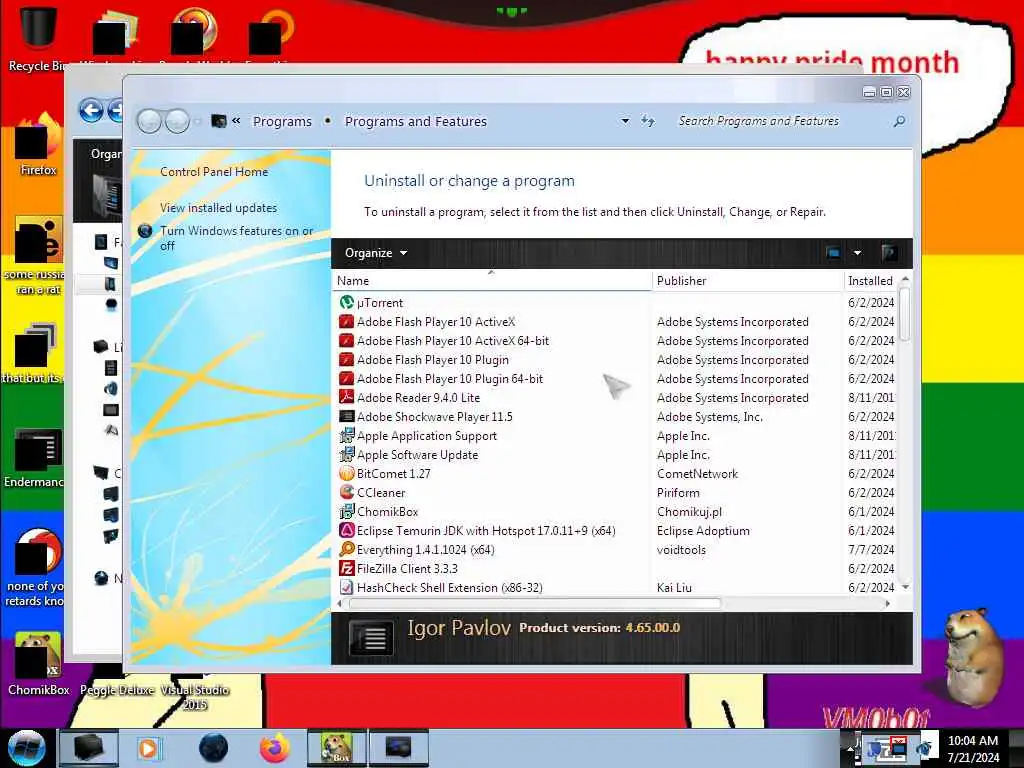1024x768 pixels.
Task: Click the Explorer taskbar button
Action: tap(89, 748)
